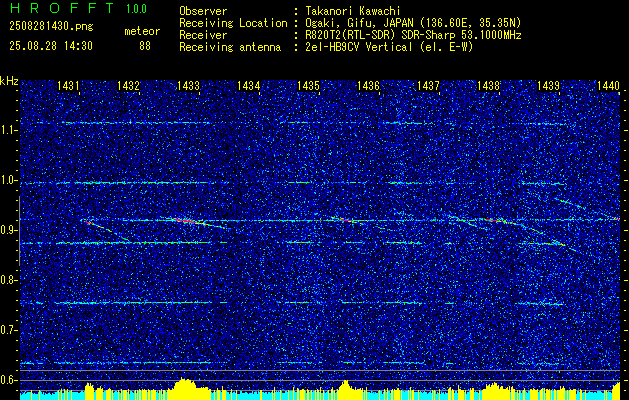Image resolution: width=629 pixels, height=400 pixels.
Task: Click the 1434 time marker
Action: point(248,85)
